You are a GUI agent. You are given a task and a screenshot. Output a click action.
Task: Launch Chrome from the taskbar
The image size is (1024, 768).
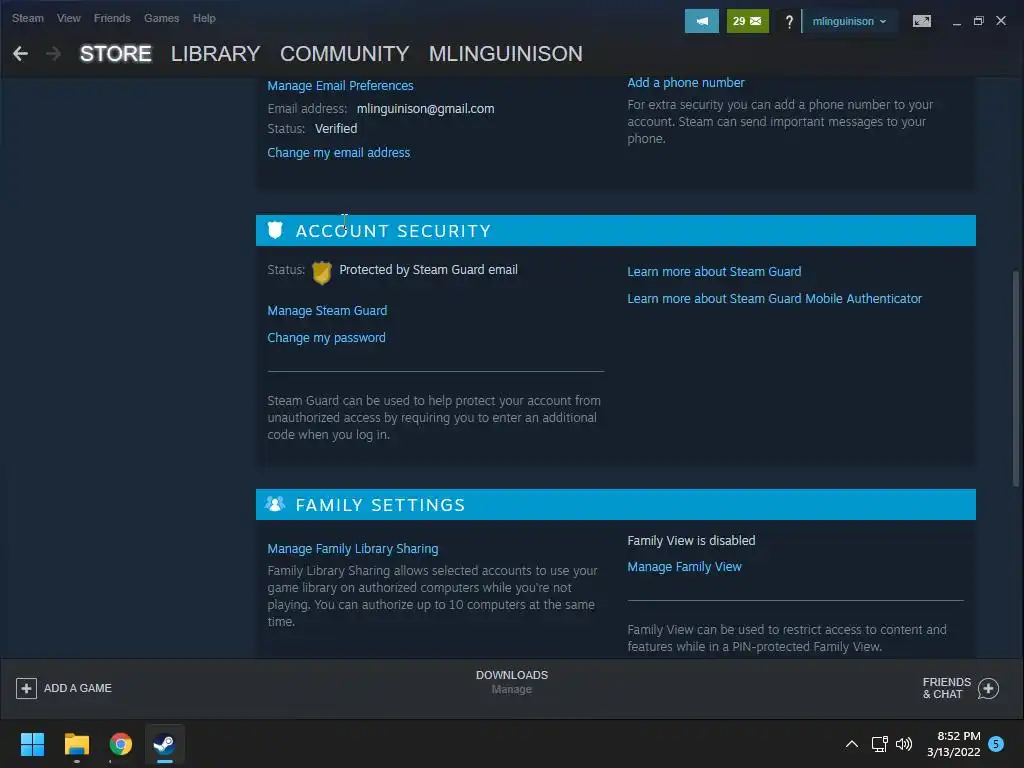click(120, 744)
